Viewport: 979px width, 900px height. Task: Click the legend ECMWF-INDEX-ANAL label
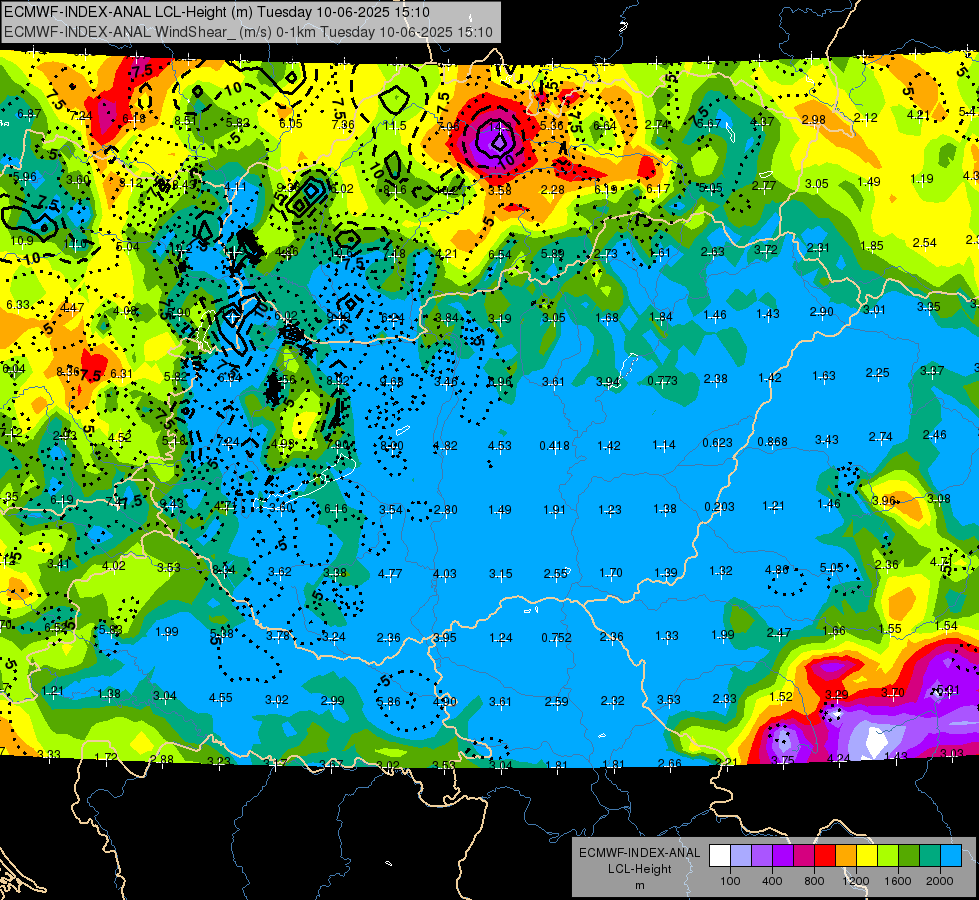(639, 853)
